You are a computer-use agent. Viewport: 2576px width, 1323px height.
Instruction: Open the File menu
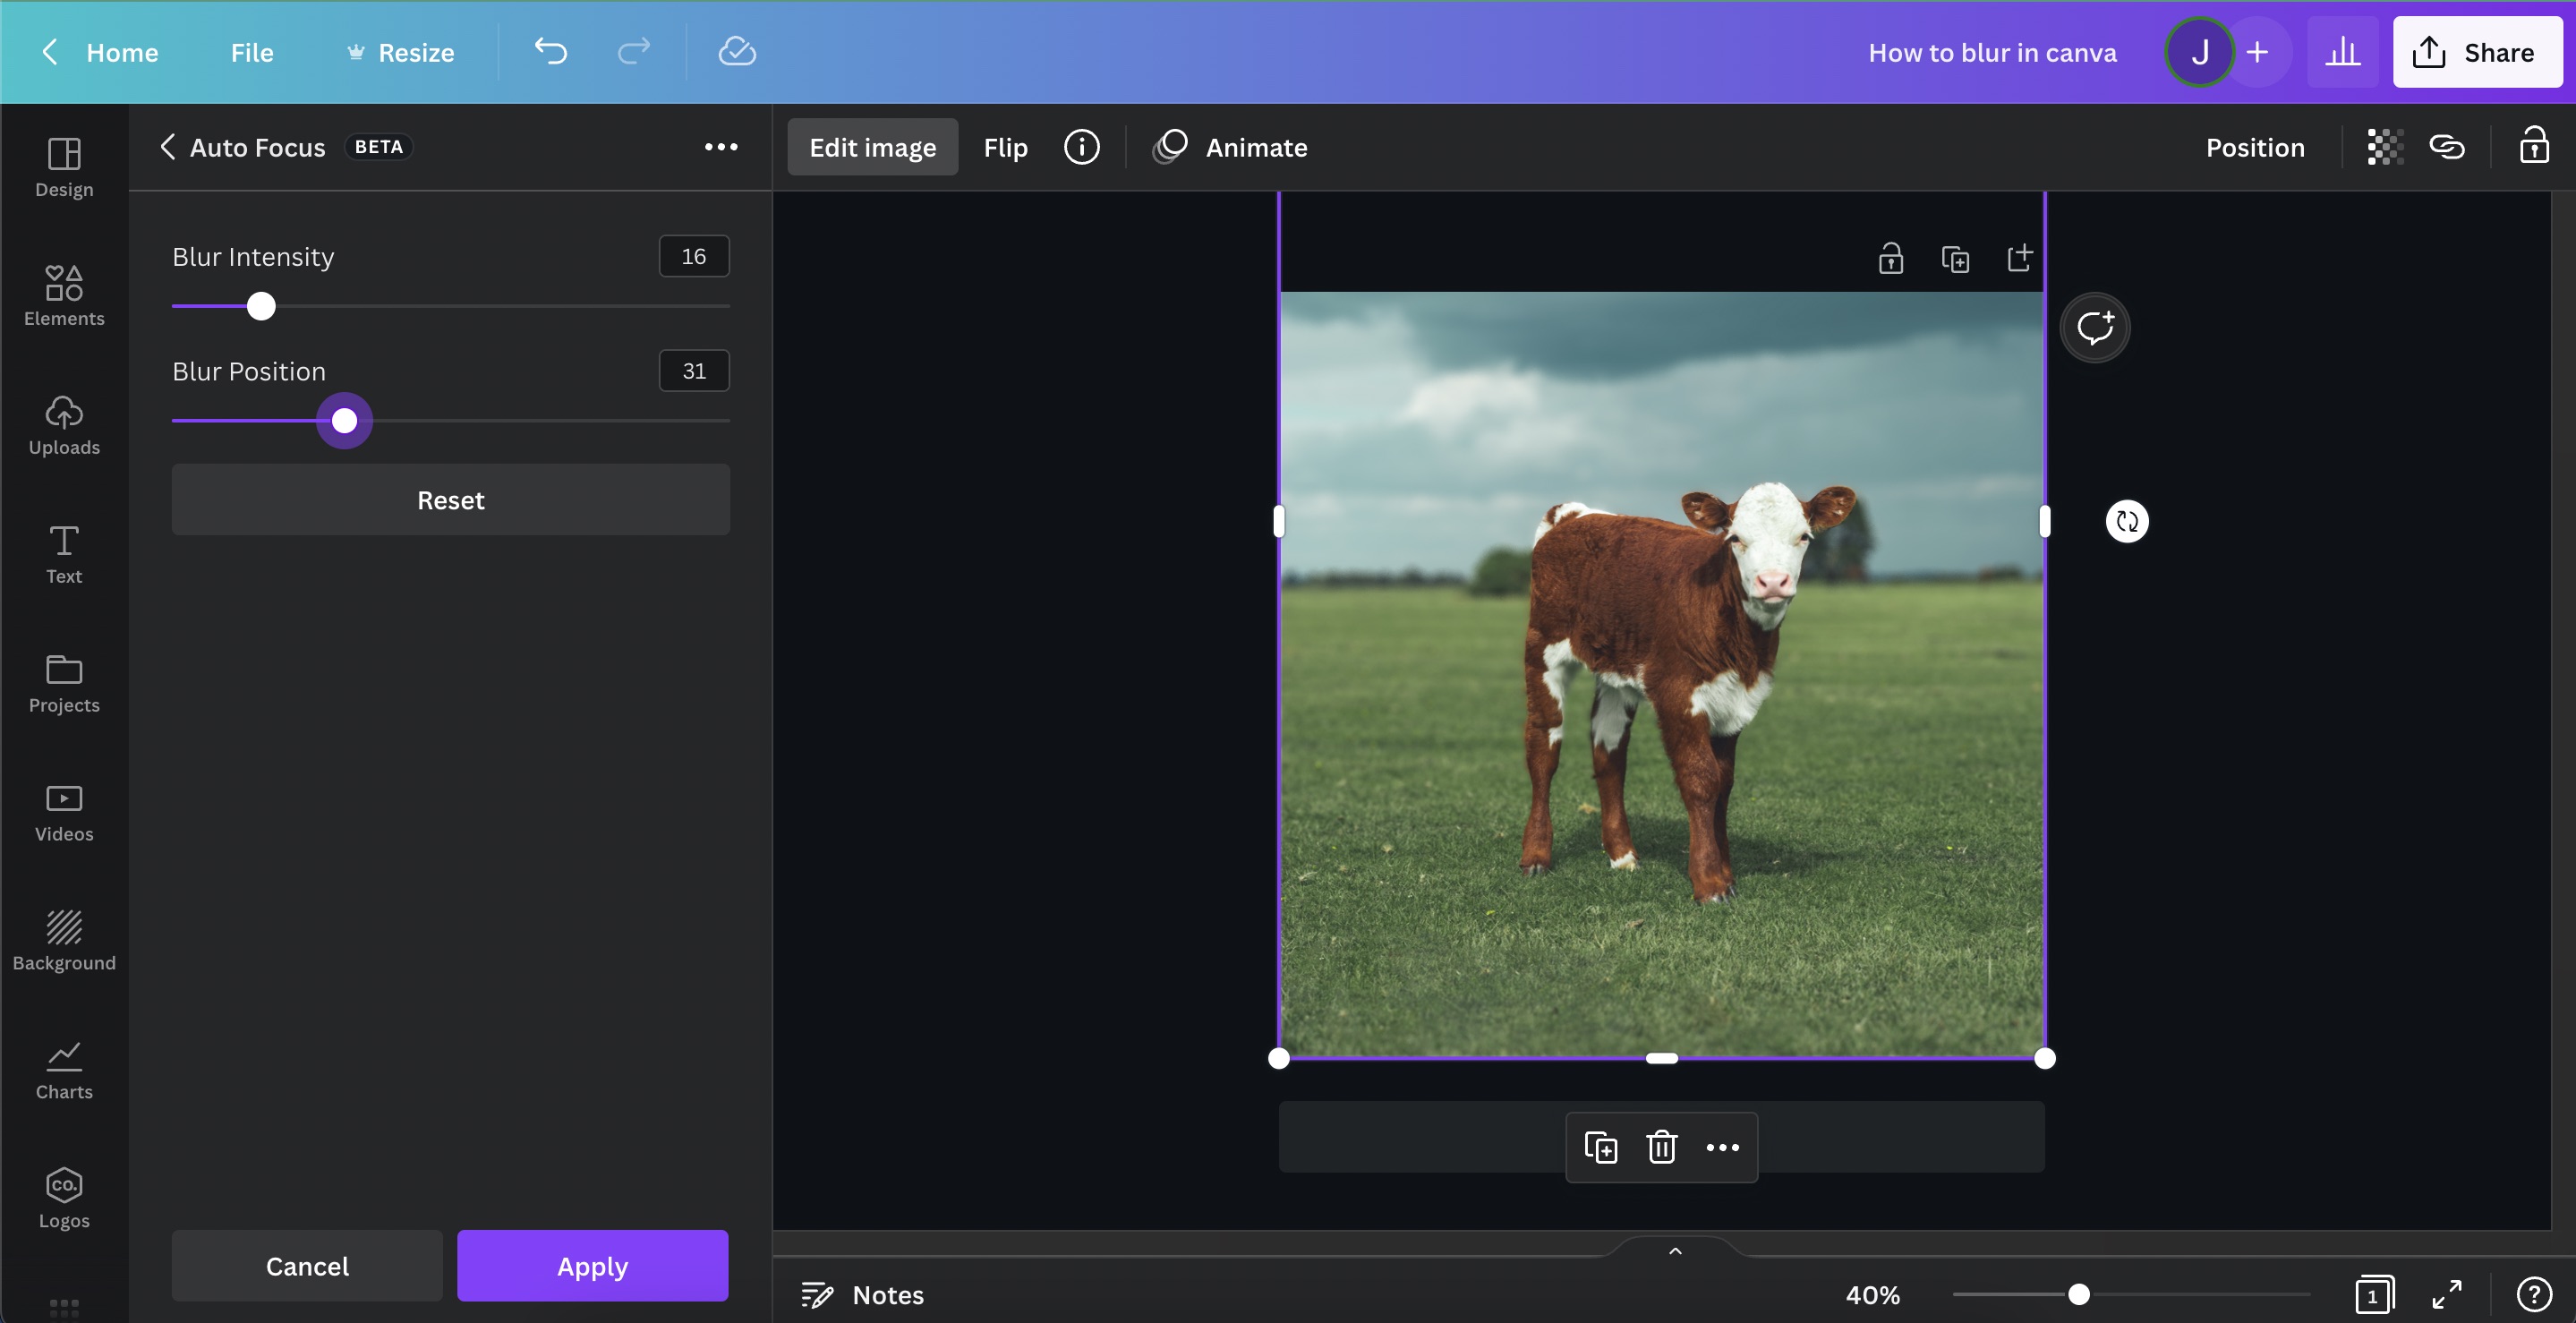click(251, 52)
